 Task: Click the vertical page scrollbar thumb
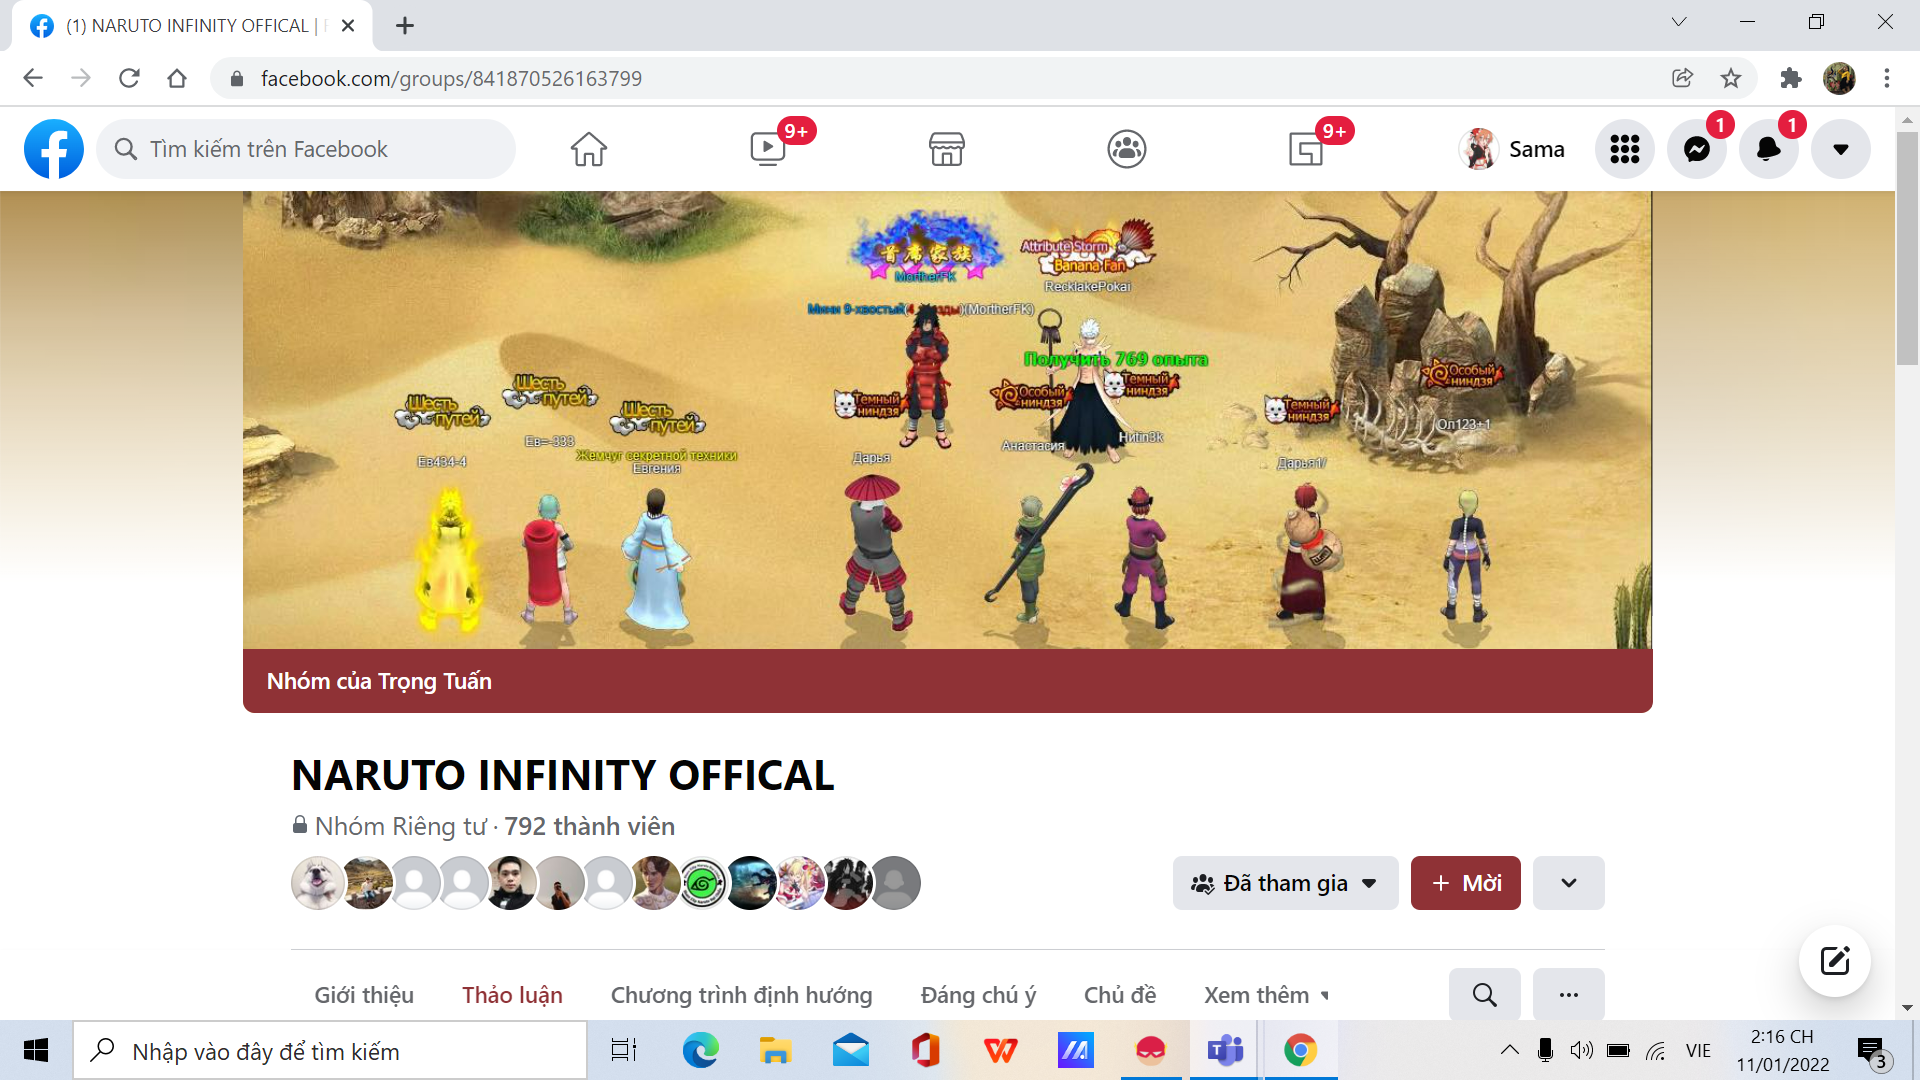[1907, 248]
